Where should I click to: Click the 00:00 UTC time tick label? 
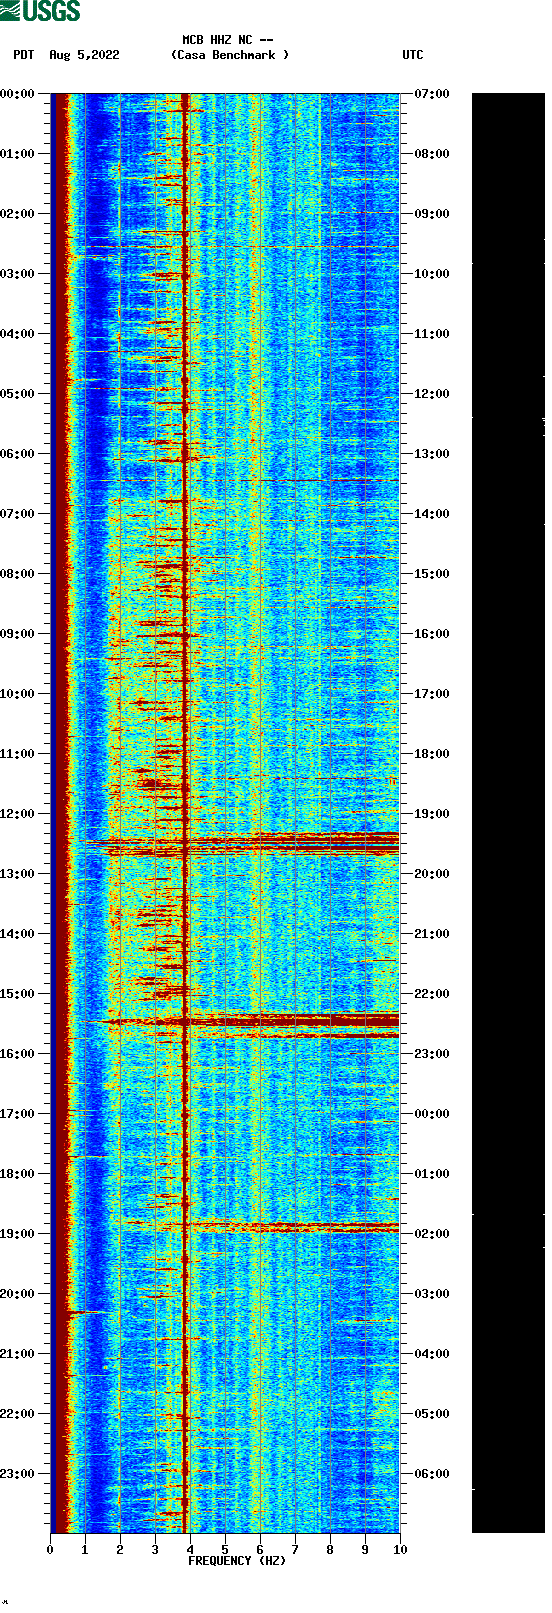point(431,1114)
